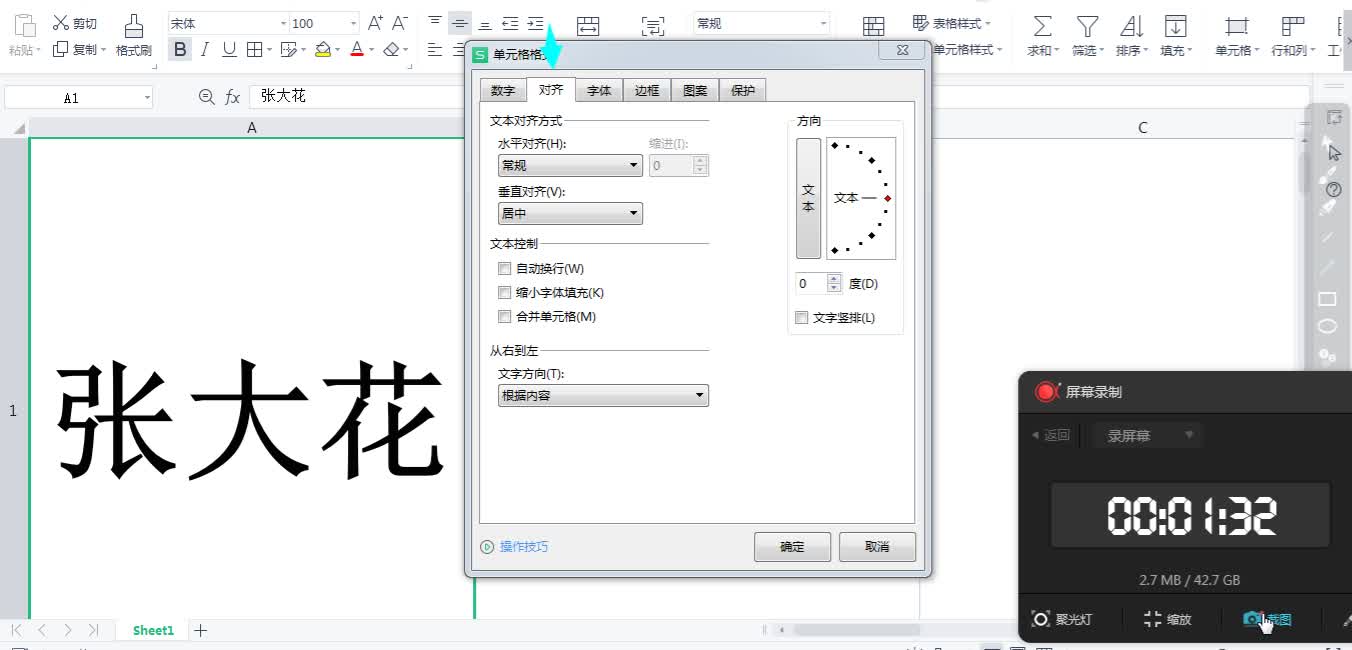Open the name box A1 dropdown

[147, 98]
